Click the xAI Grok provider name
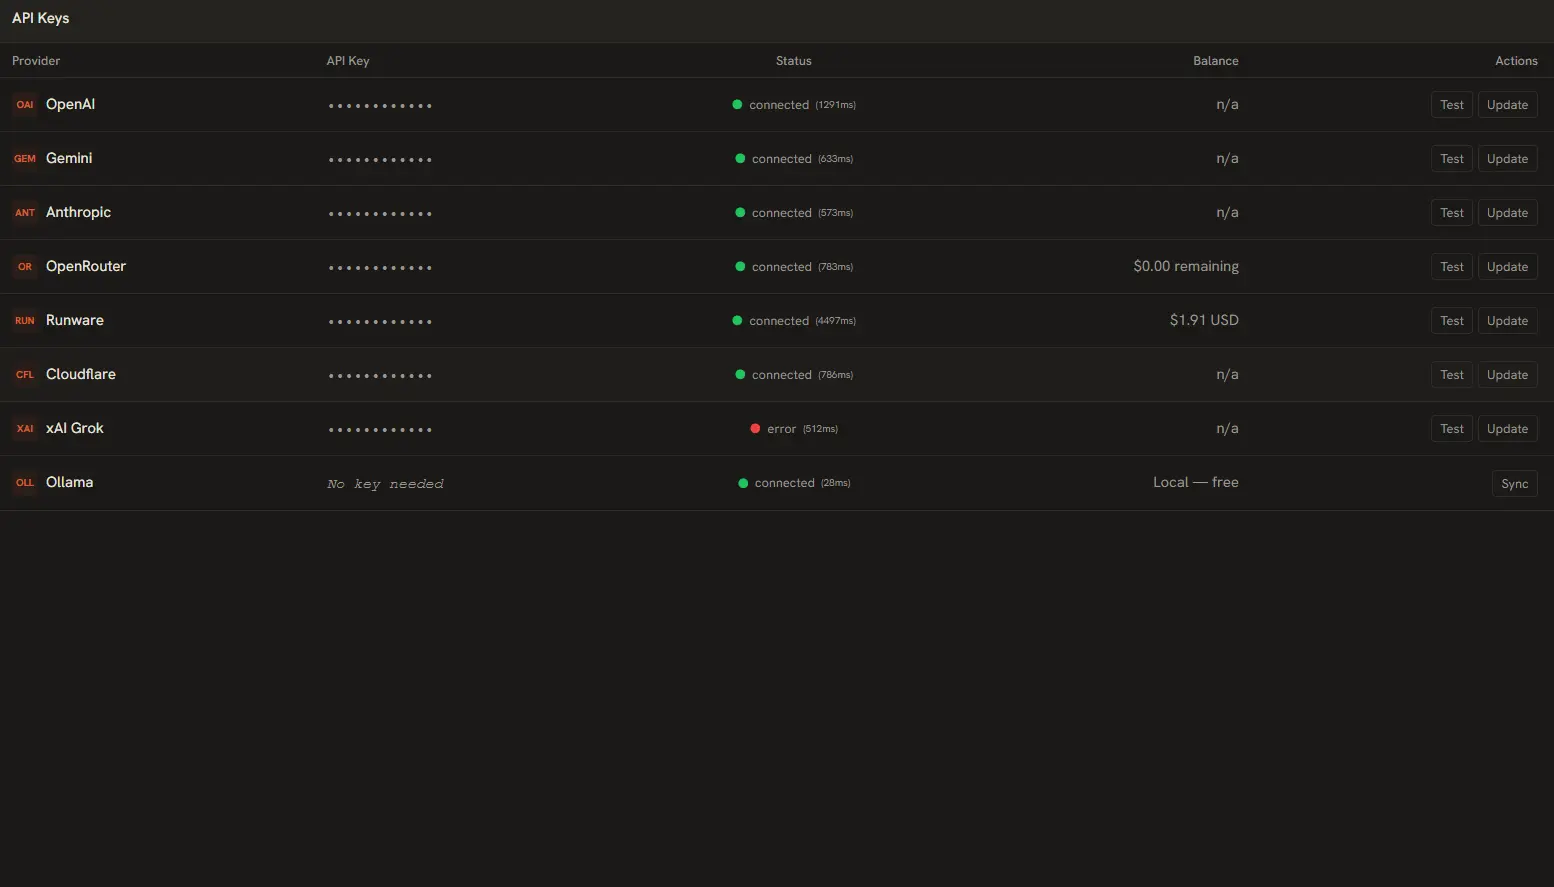 coord(75,428)
